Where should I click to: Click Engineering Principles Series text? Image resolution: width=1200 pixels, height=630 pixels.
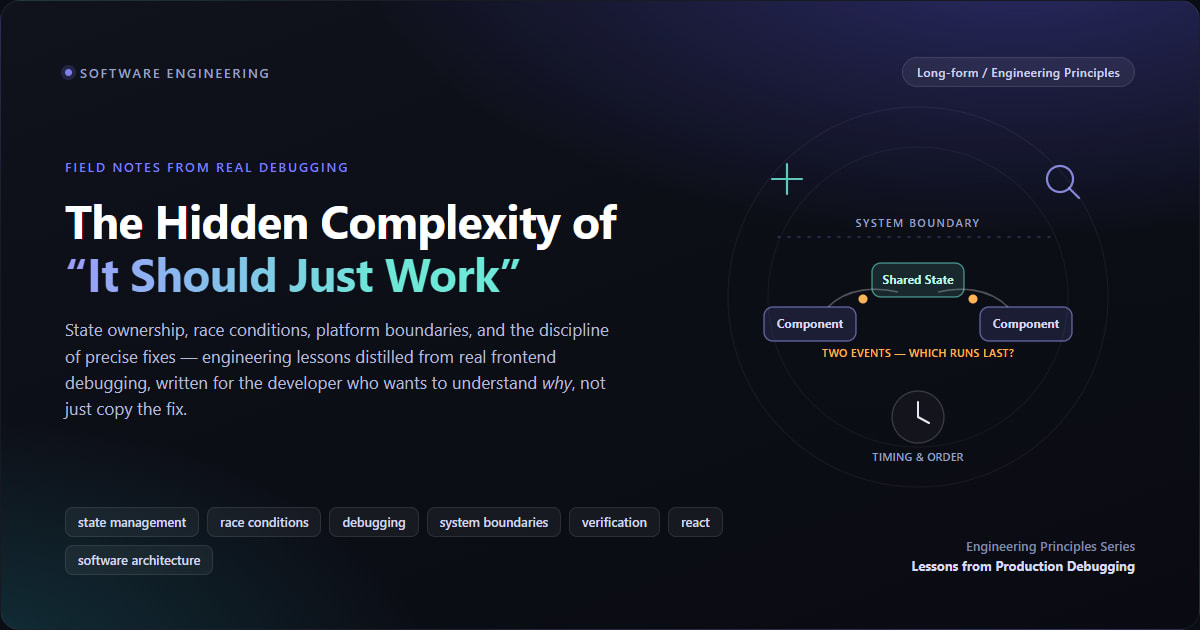pos(1050,546)
